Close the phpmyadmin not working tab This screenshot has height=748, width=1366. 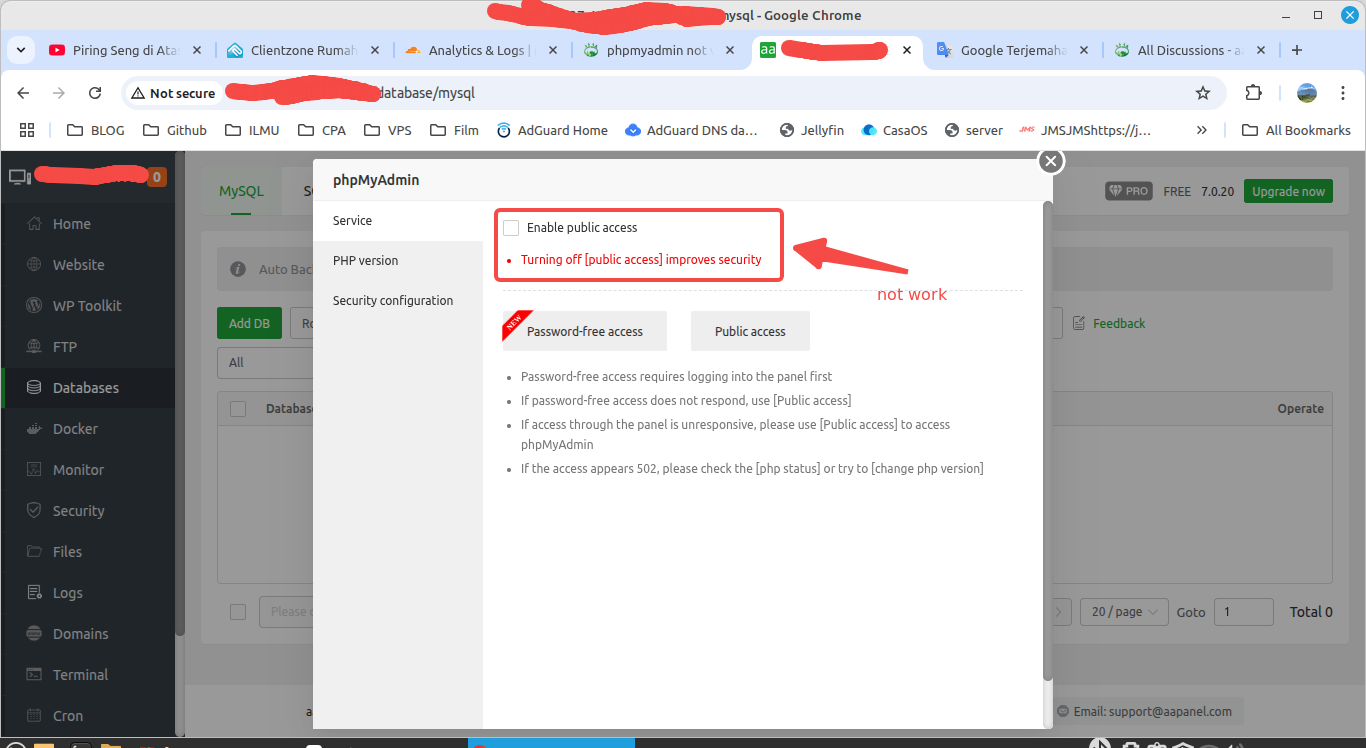click(x=731, y=50)
